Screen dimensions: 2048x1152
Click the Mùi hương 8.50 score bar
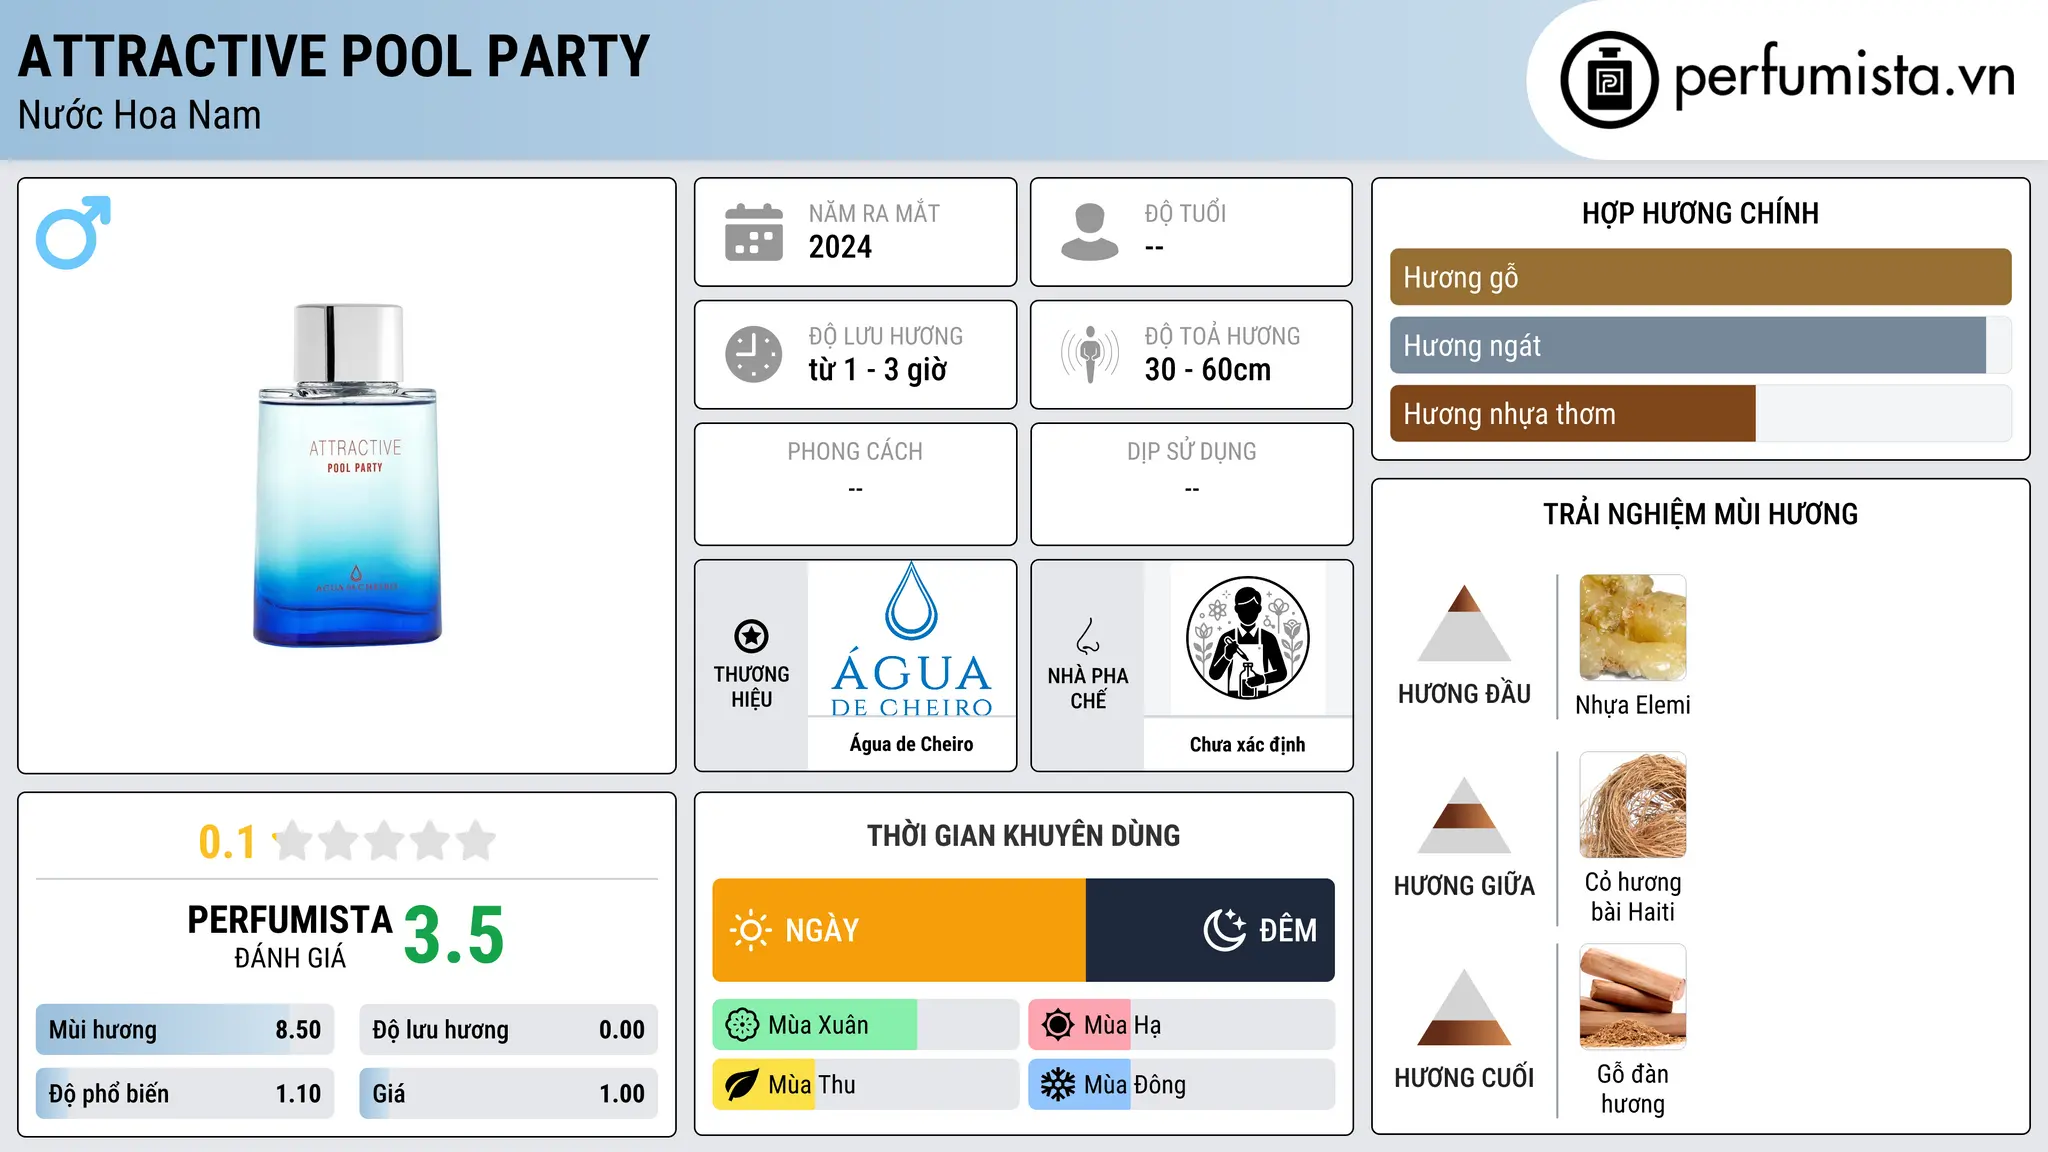(x=185, y=1030)
